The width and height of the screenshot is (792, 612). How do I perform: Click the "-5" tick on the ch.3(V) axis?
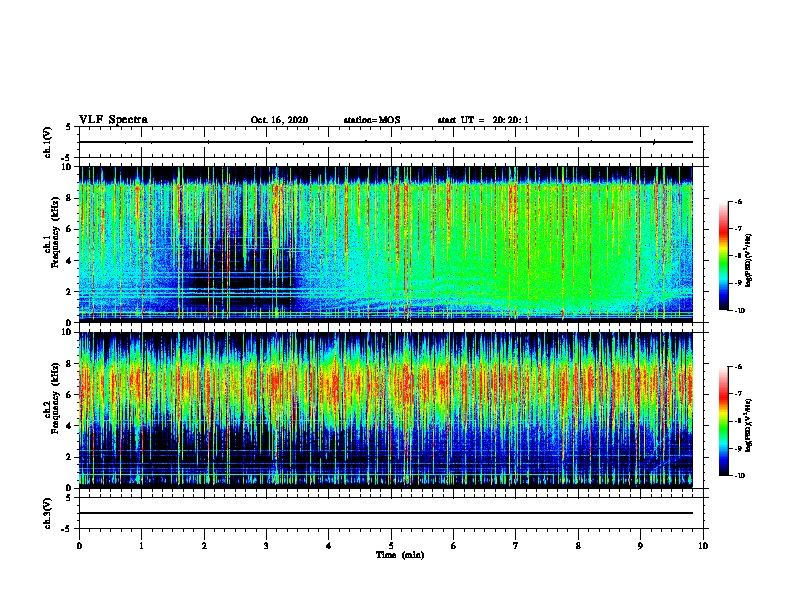pos(66,529)
